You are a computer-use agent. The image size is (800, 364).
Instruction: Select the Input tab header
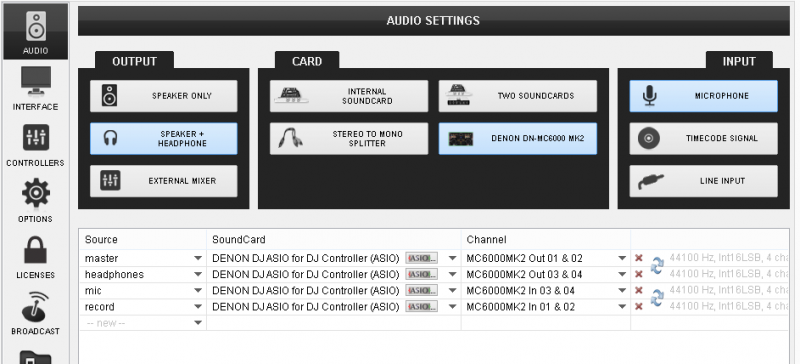point(739,61)
